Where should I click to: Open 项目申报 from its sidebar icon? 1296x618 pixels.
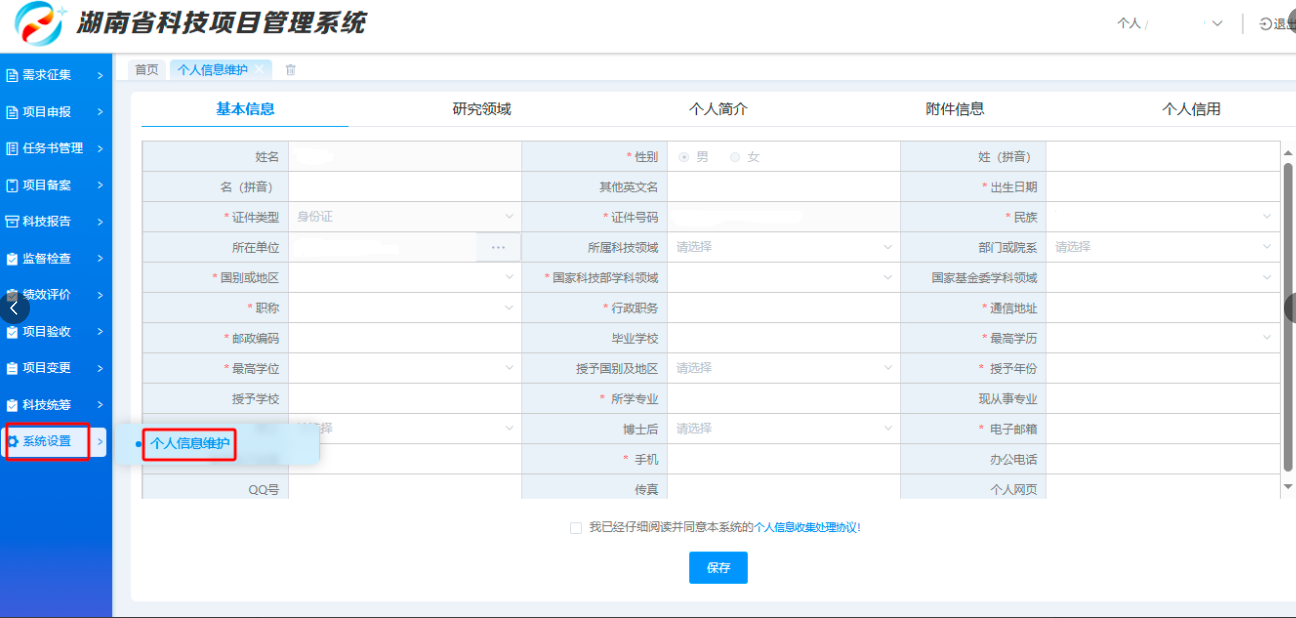pos(12,112)
